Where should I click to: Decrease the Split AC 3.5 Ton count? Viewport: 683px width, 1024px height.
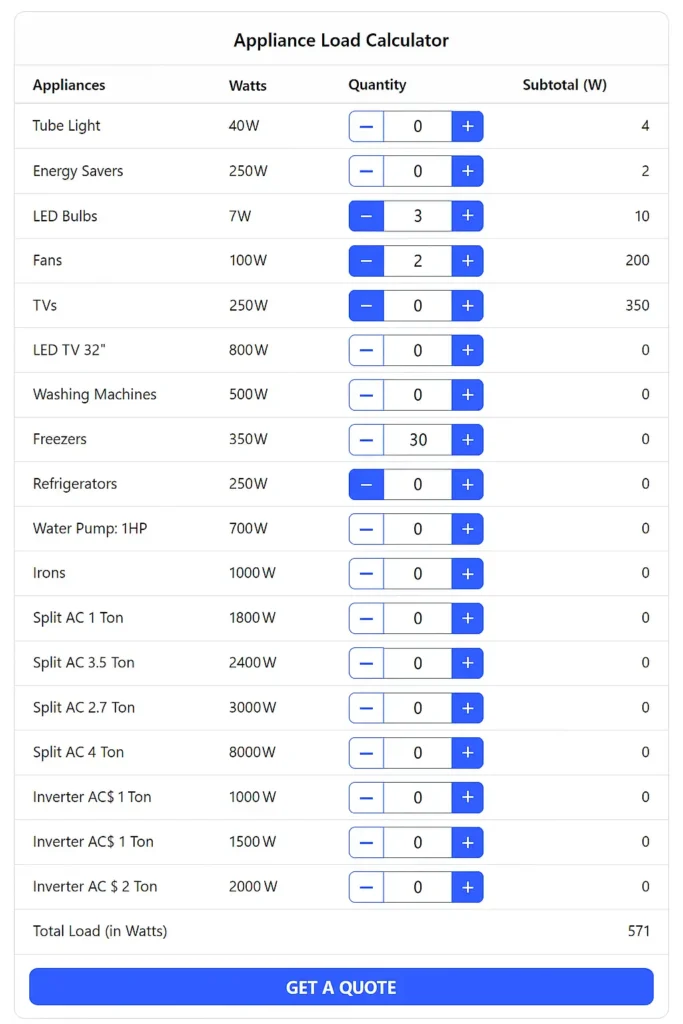pyautogui.click(x=366, y=663)
